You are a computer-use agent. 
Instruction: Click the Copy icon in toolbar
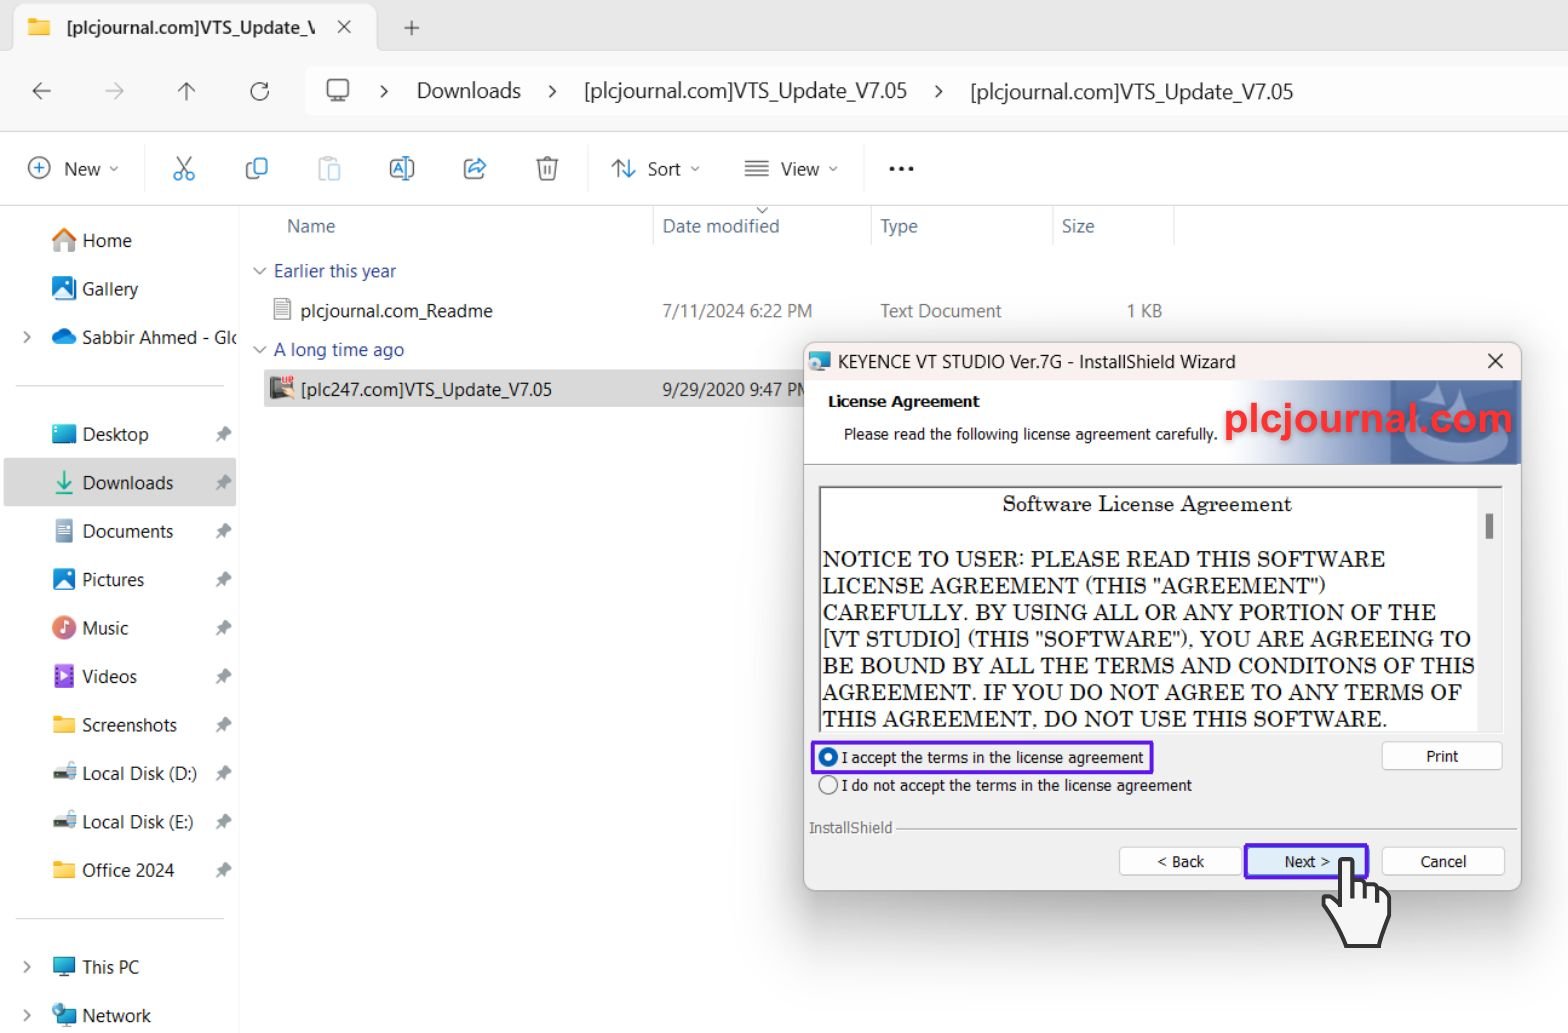256,169
